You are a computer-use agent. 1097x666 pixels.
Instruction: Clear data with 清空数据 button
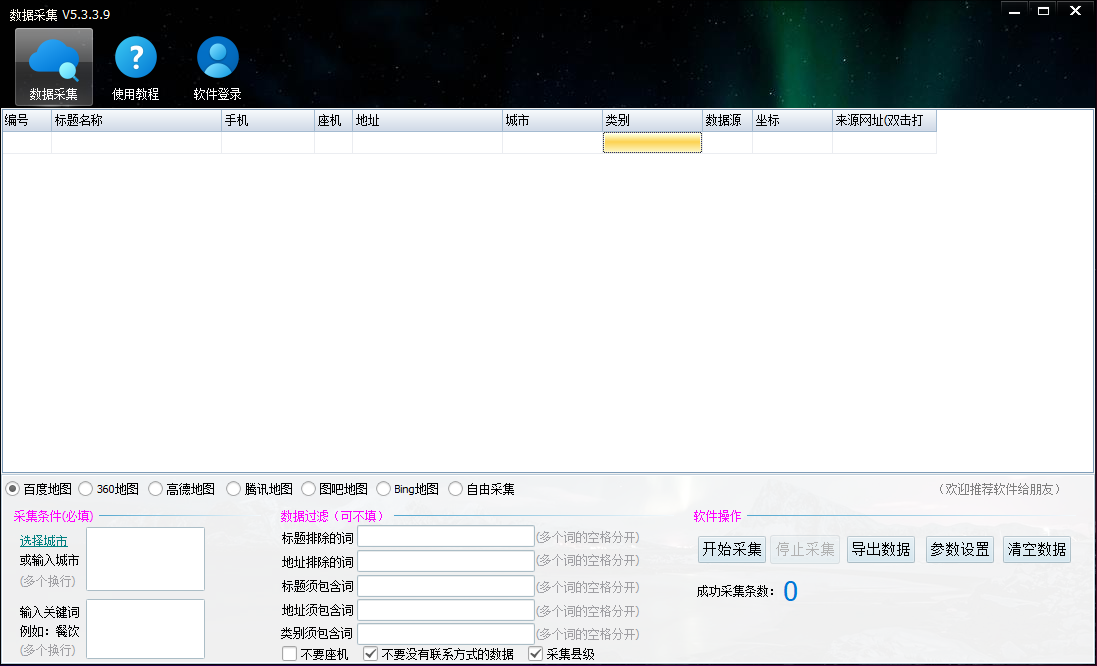tap(1037, 549)
